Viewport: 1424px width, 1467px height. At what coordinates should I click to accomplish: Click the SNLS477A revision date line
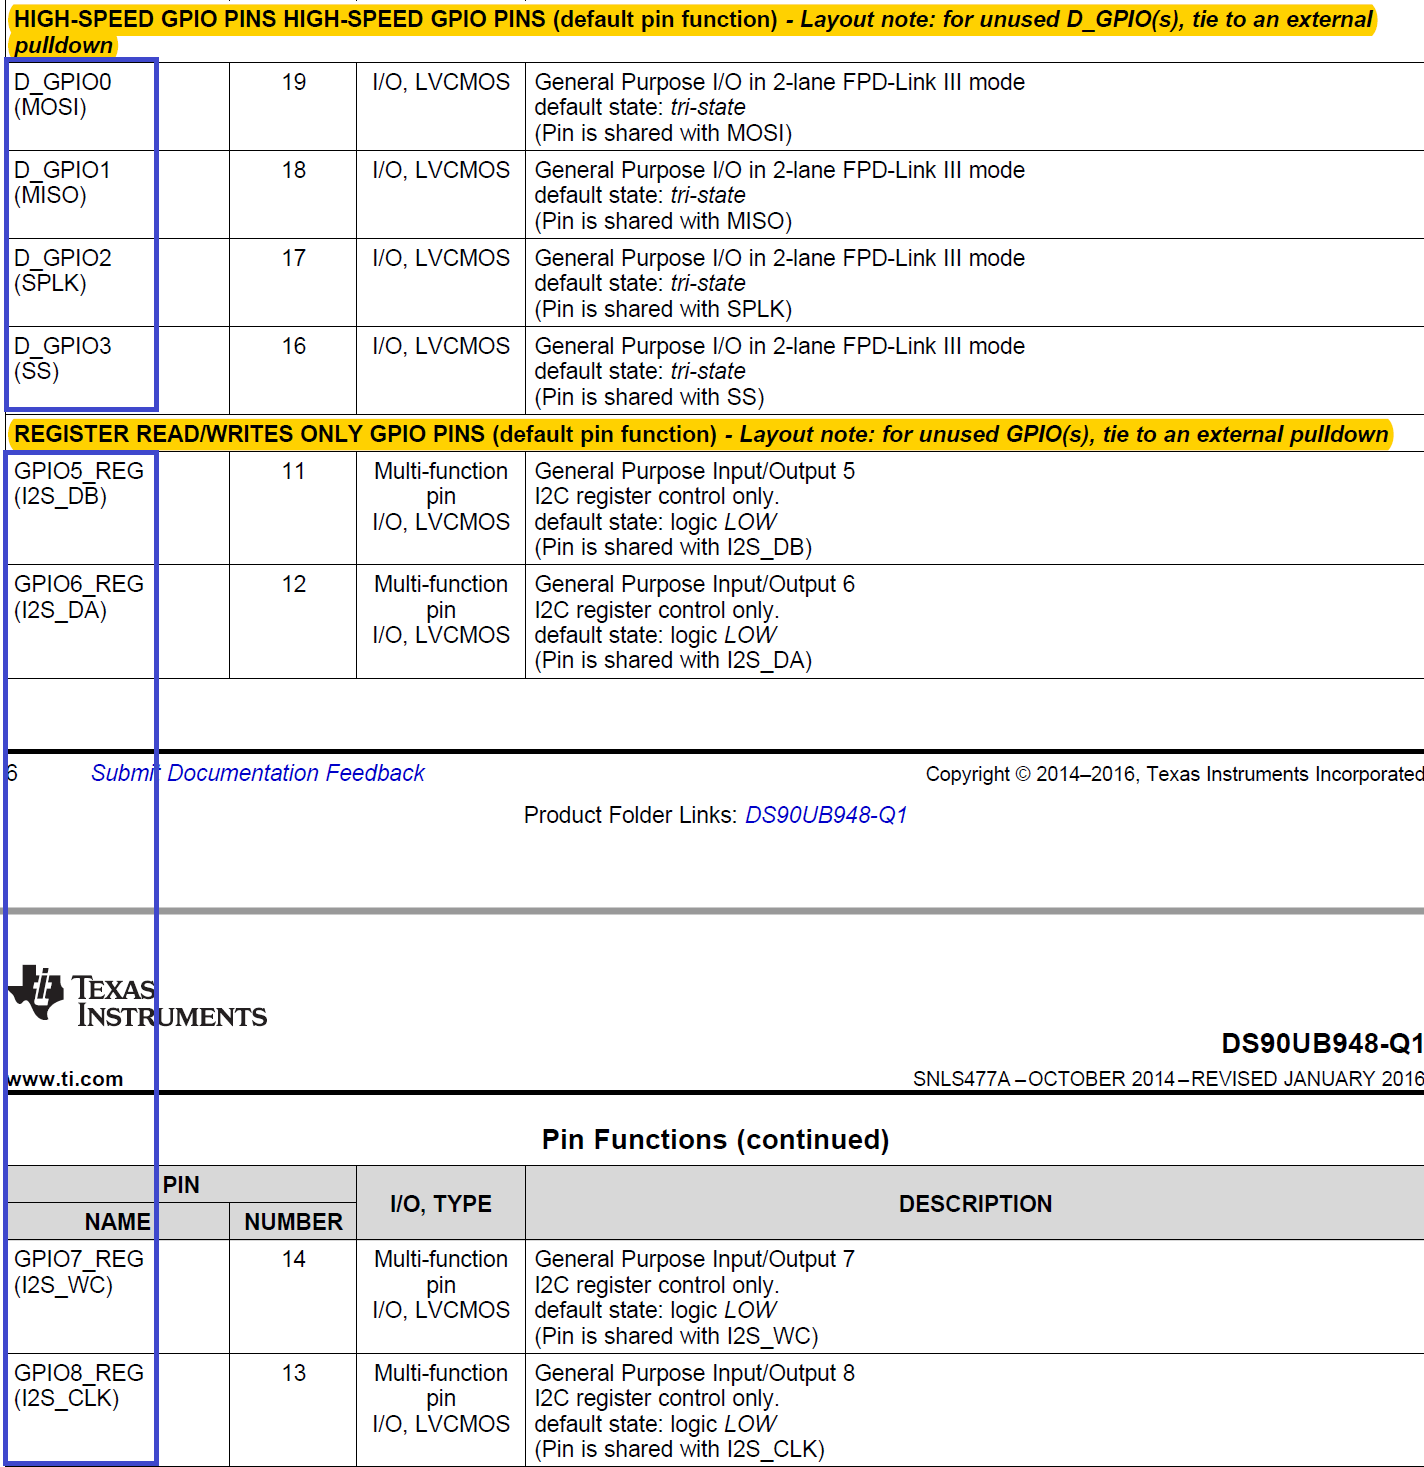click(x=1168, y=1079)
